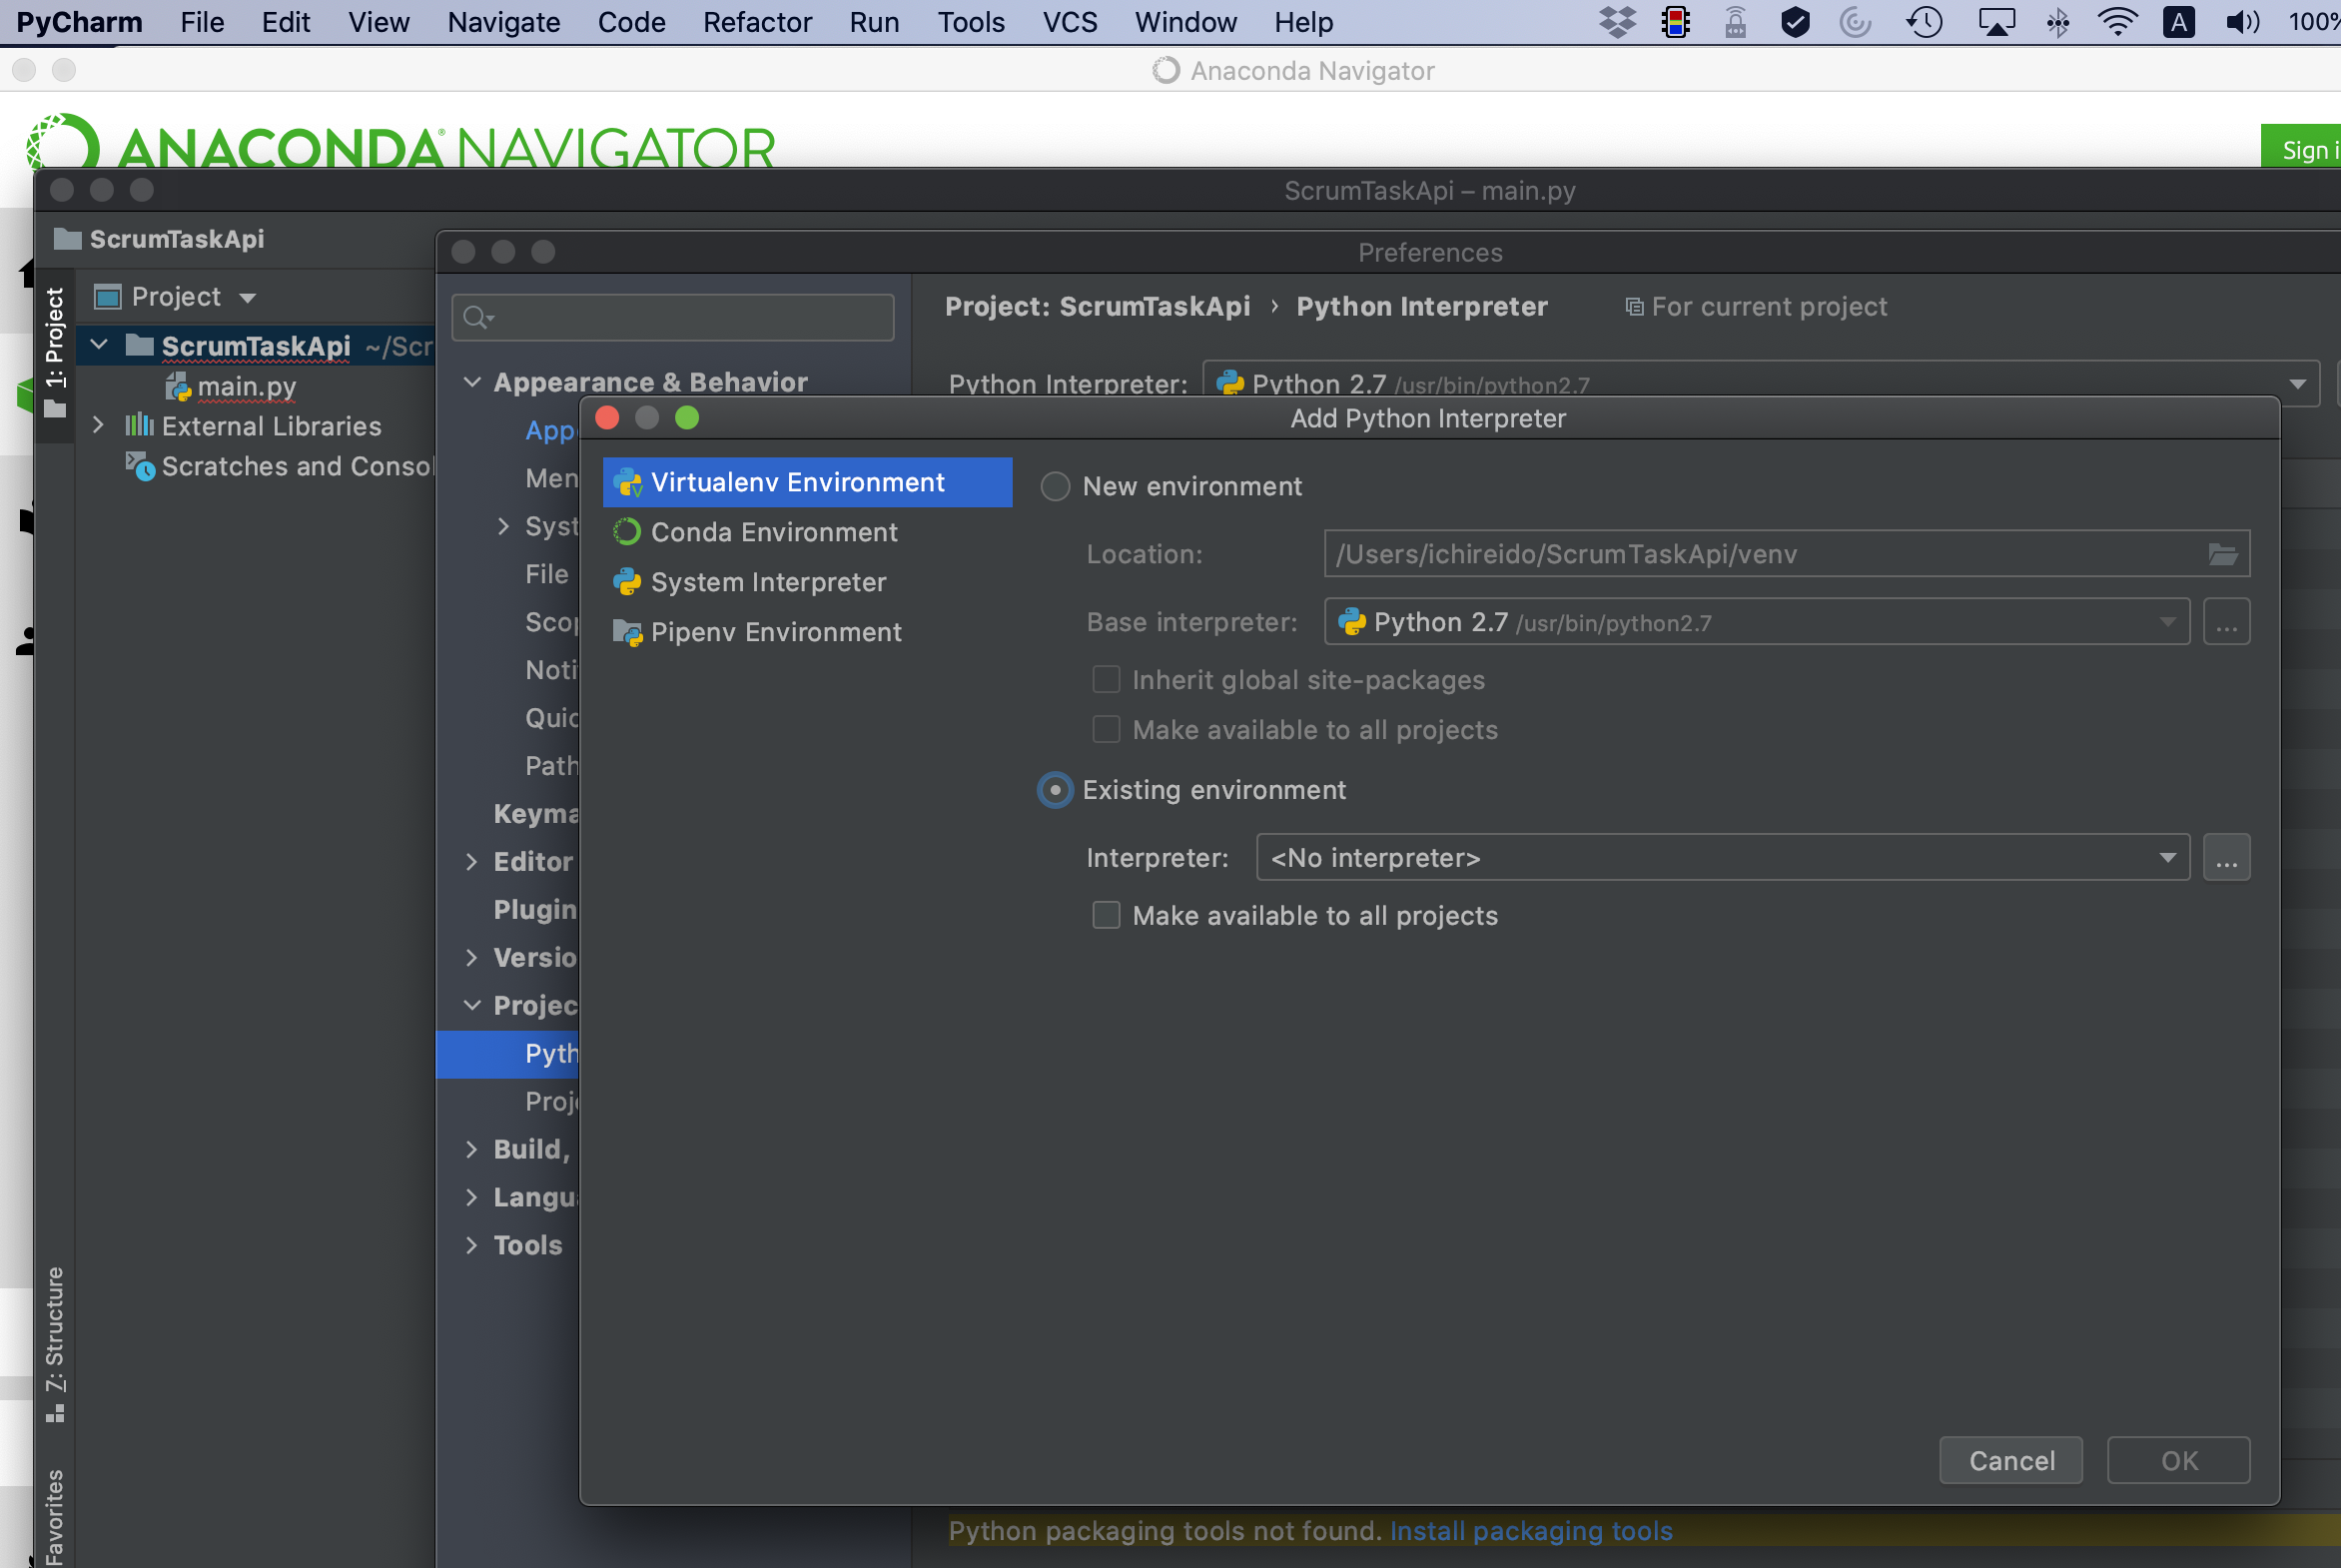Expand the Editor settings section
The width and height of the screenshot is (2341, 1568).
point(472,862)
